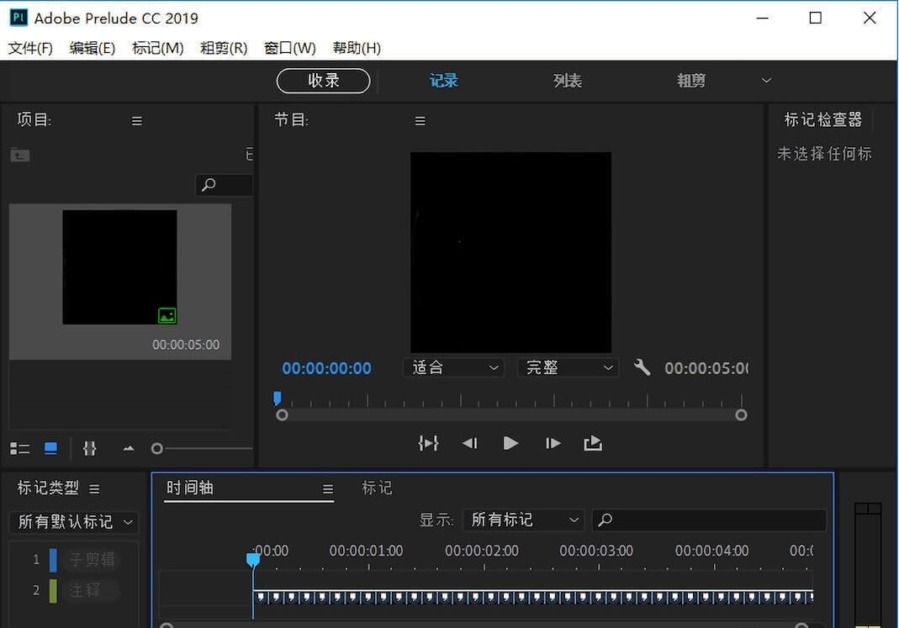Screen dimensions: 899x628
Task: Open the 标记(M) menu
Action: point(158,48)
